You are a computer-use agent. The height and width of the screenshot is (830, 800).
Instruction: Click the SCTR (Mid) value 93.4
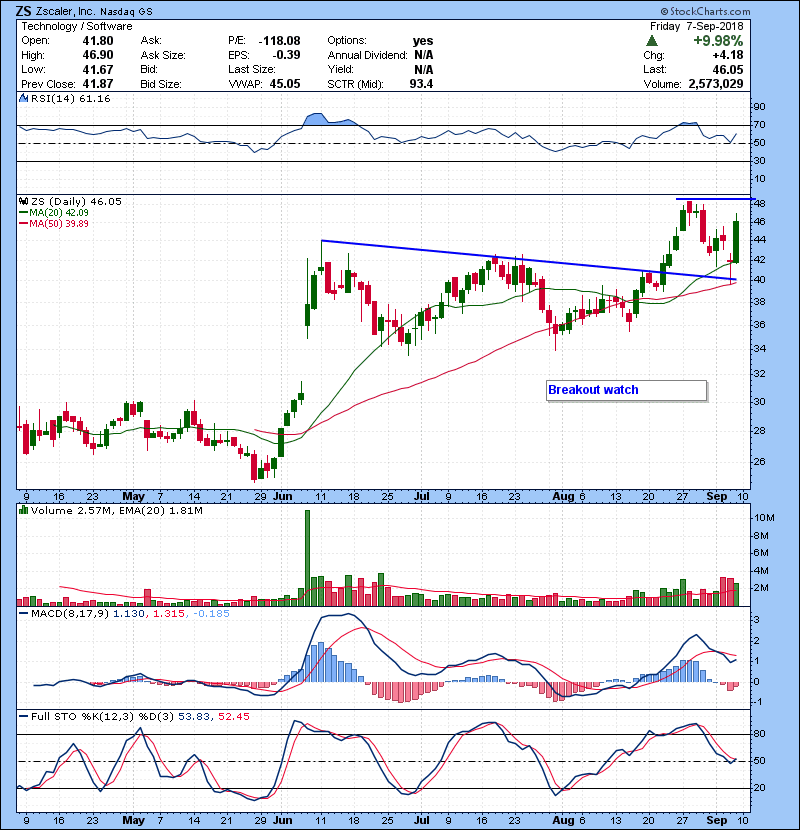click(x=421, y=84)
